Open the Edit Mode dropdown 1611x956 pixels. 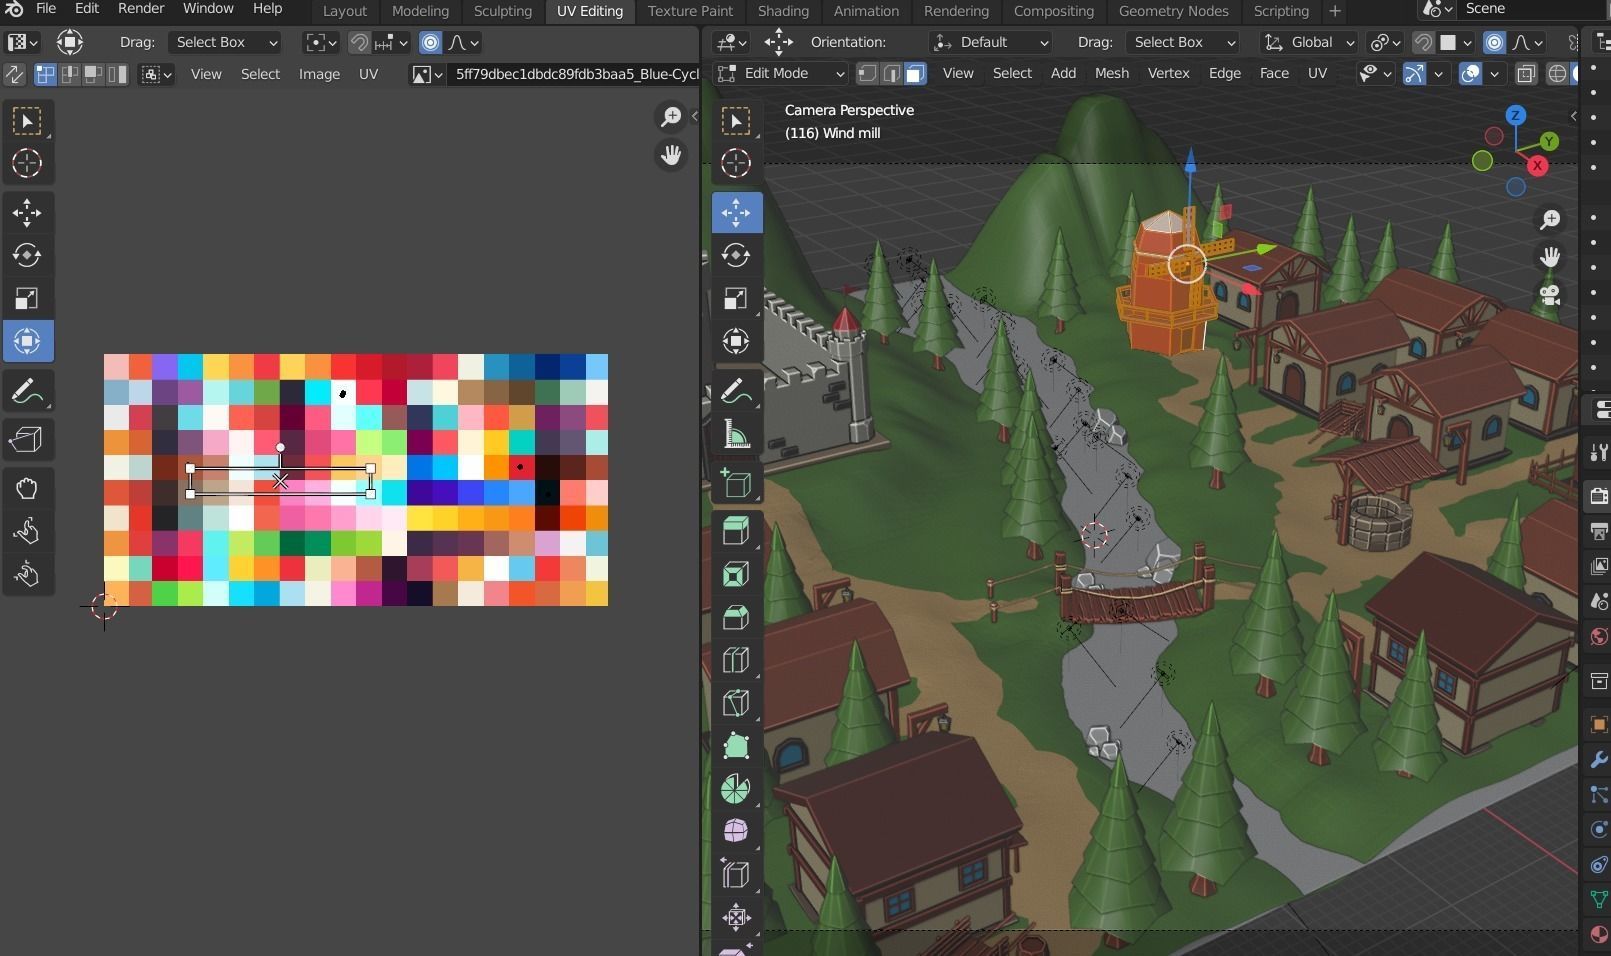[x=781, y=74]
